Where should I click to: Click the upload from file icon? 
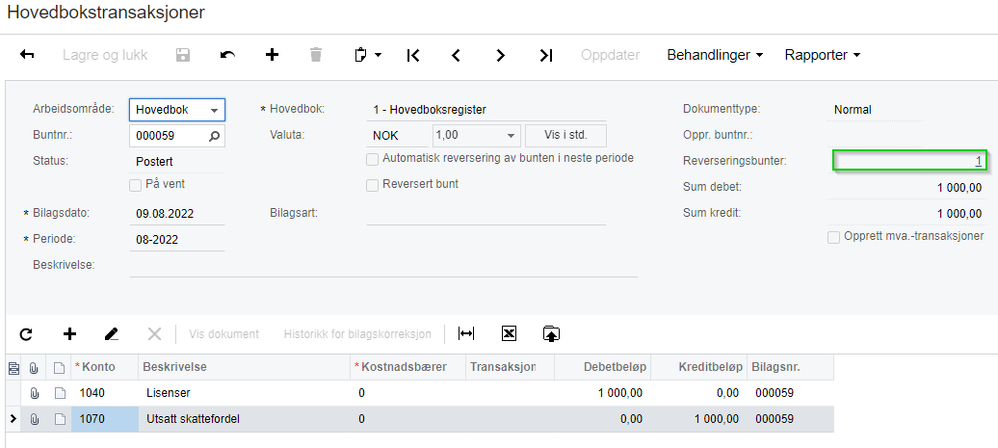[x=551, y=334]
